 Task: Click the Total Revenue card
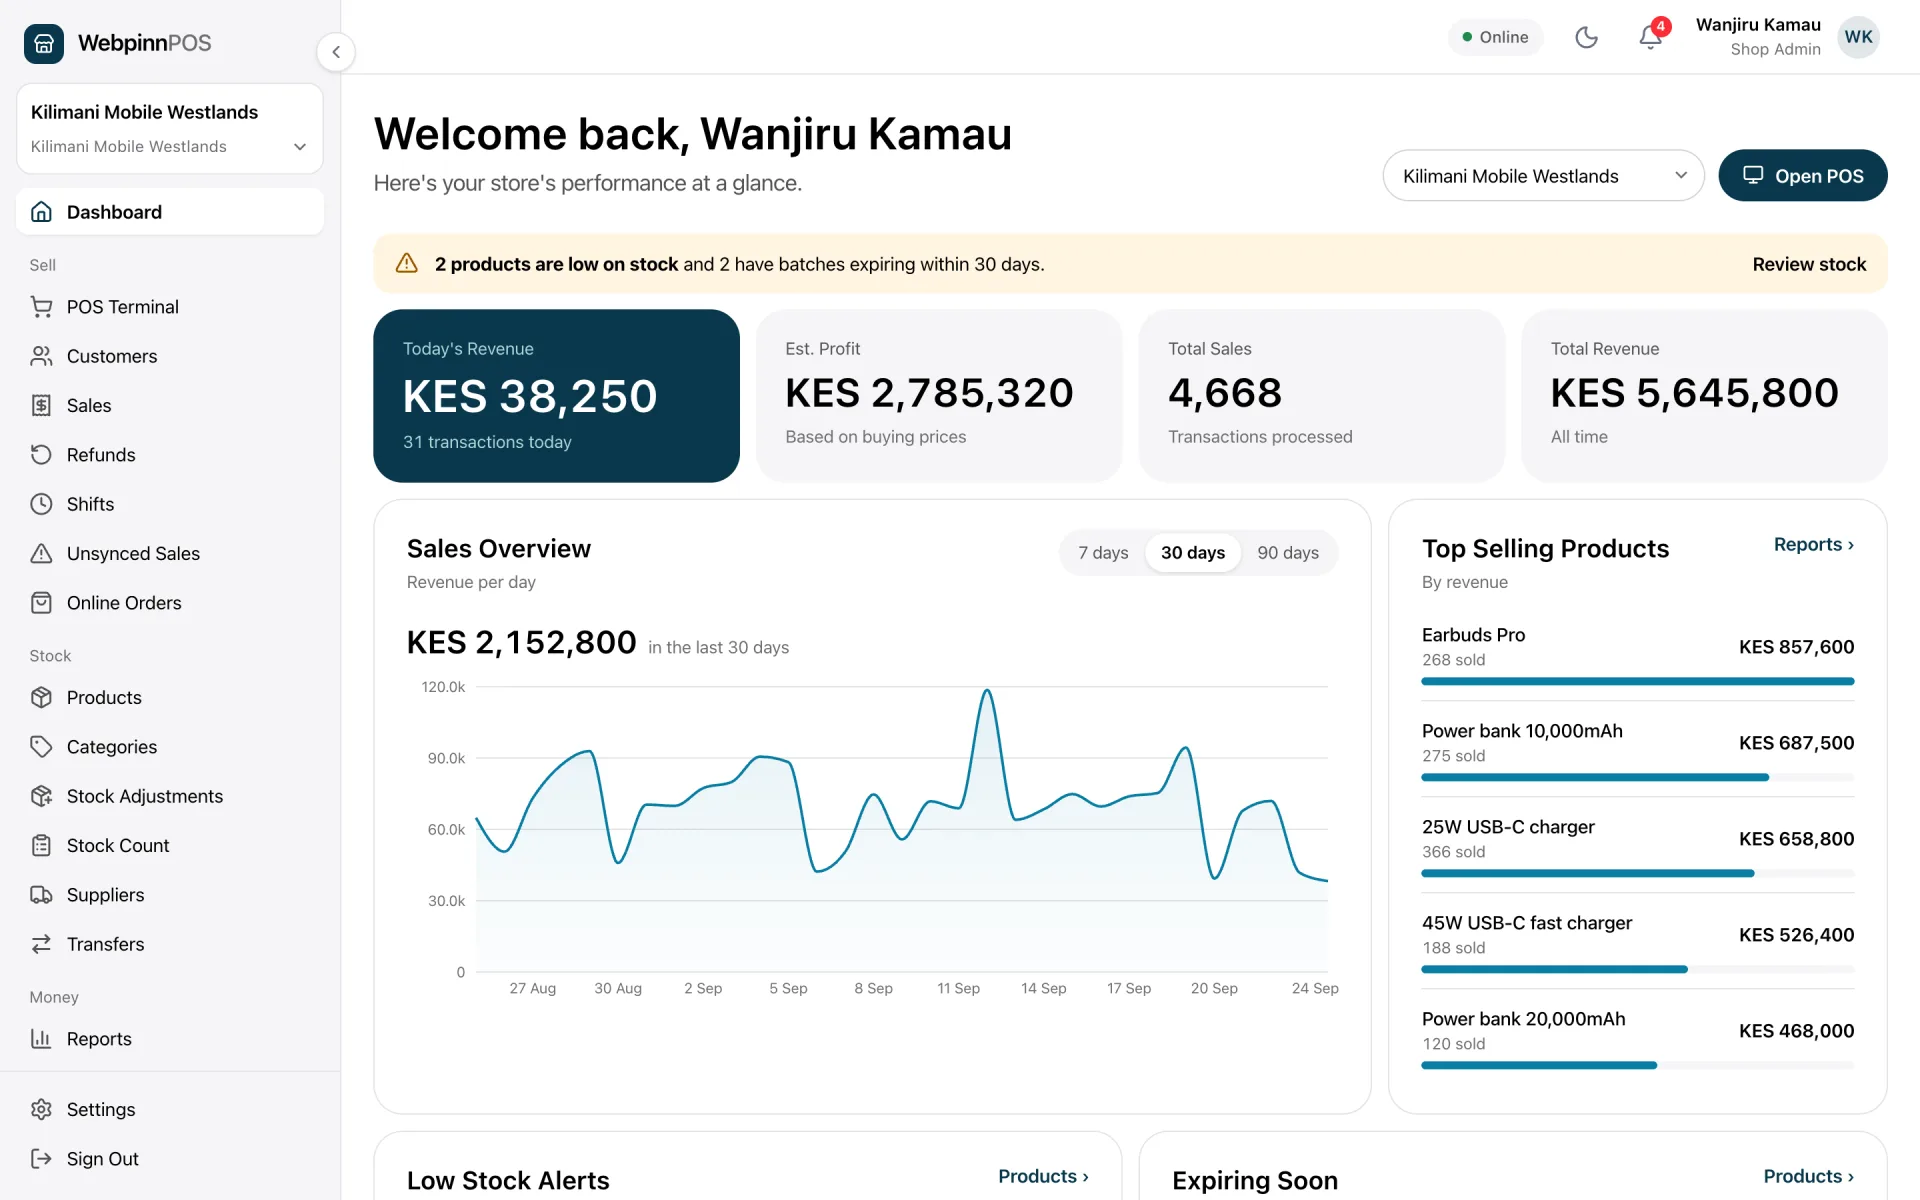[1704, 396]
